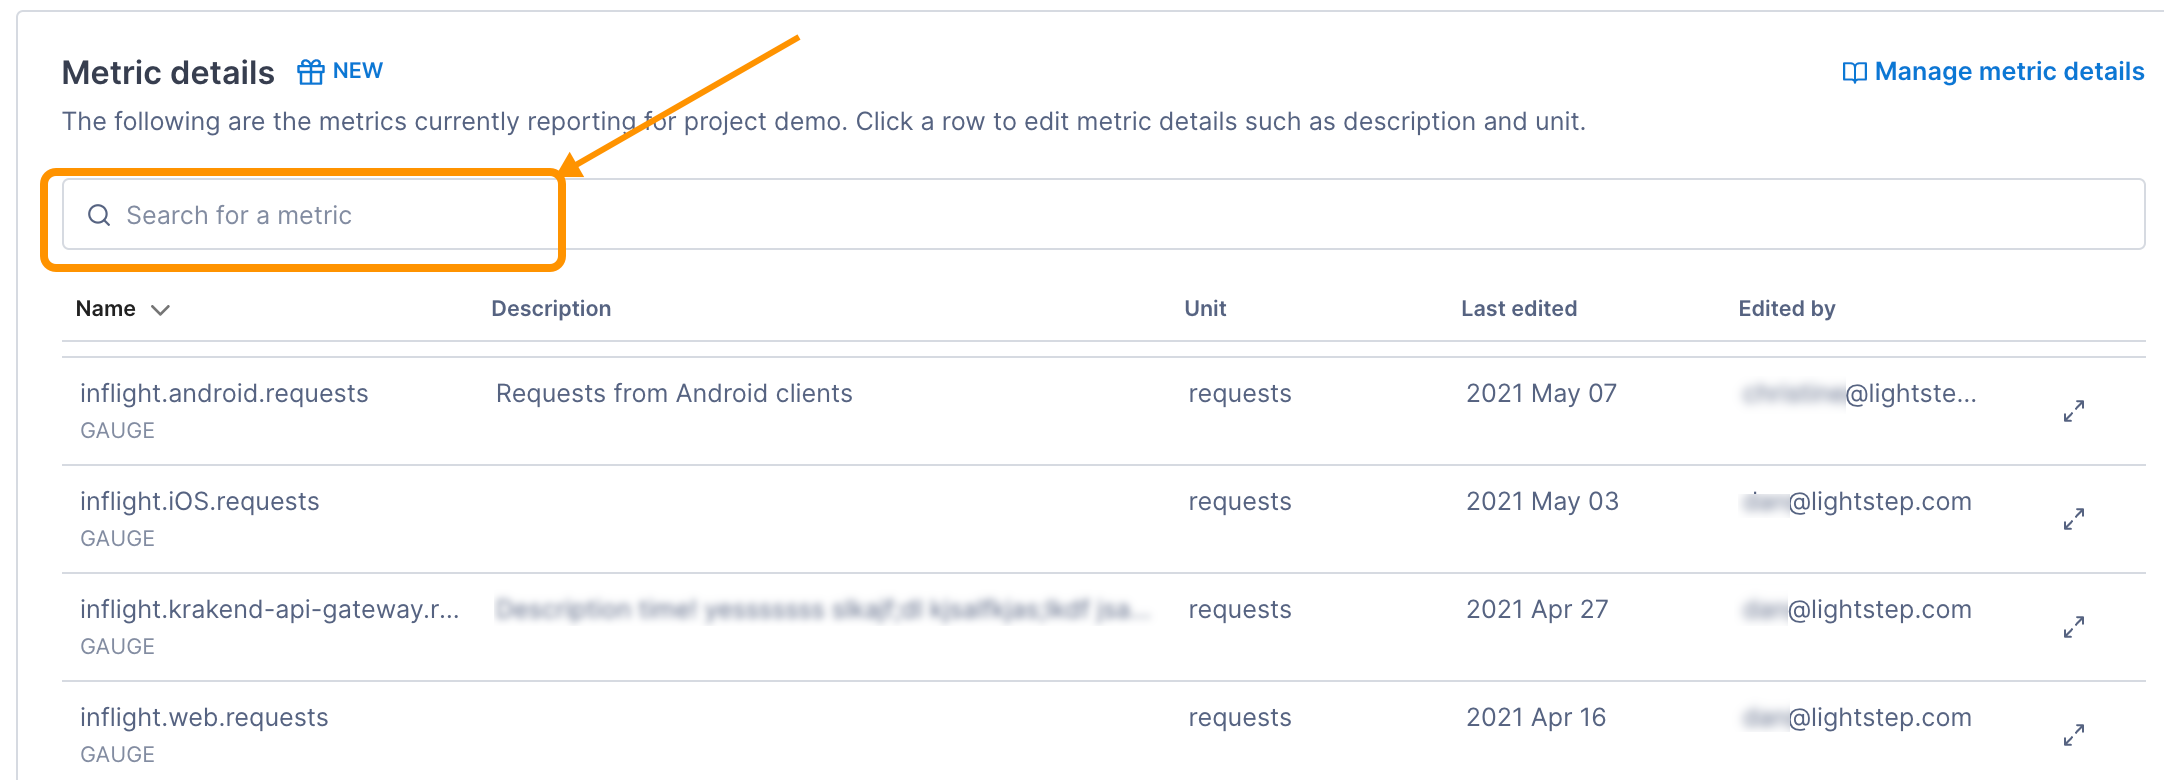Click the Requests from Android clients description

pos(674,394)
